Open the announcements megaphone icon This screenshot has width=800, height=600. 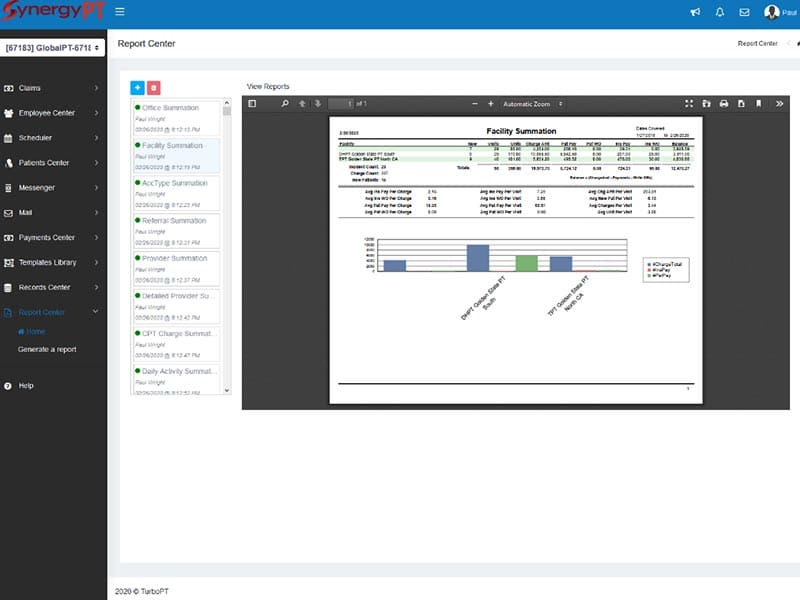[695, 12]
